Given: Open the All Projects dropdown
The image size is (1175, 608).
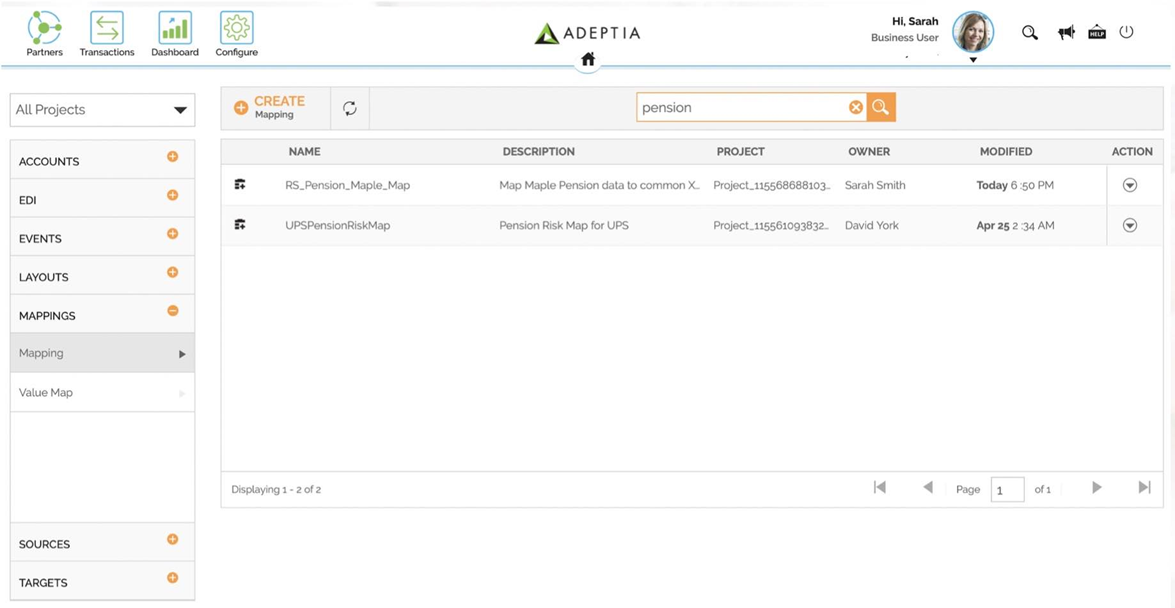Looking at the screenshot, I should pyautogui.click(x=102, y=110).
